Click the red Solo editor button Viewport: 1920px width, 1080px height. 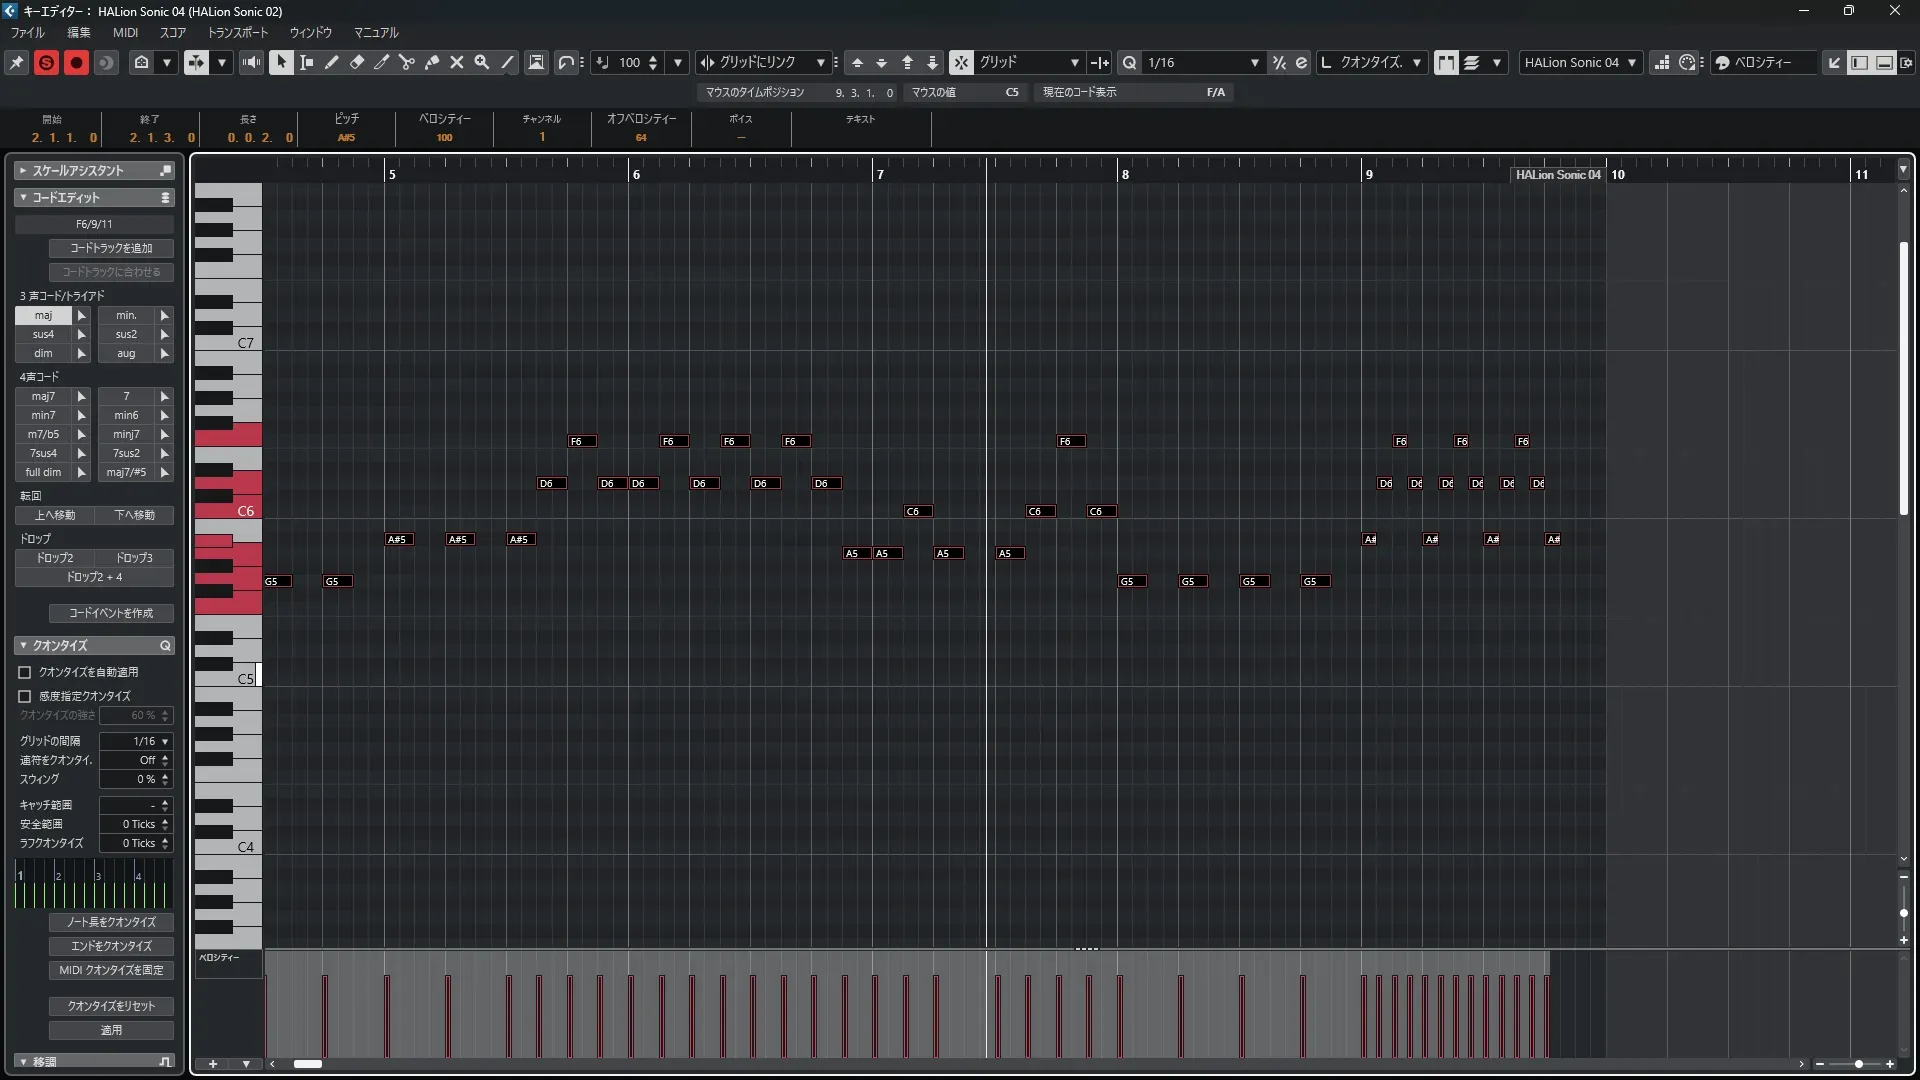(x=46, y=62)
